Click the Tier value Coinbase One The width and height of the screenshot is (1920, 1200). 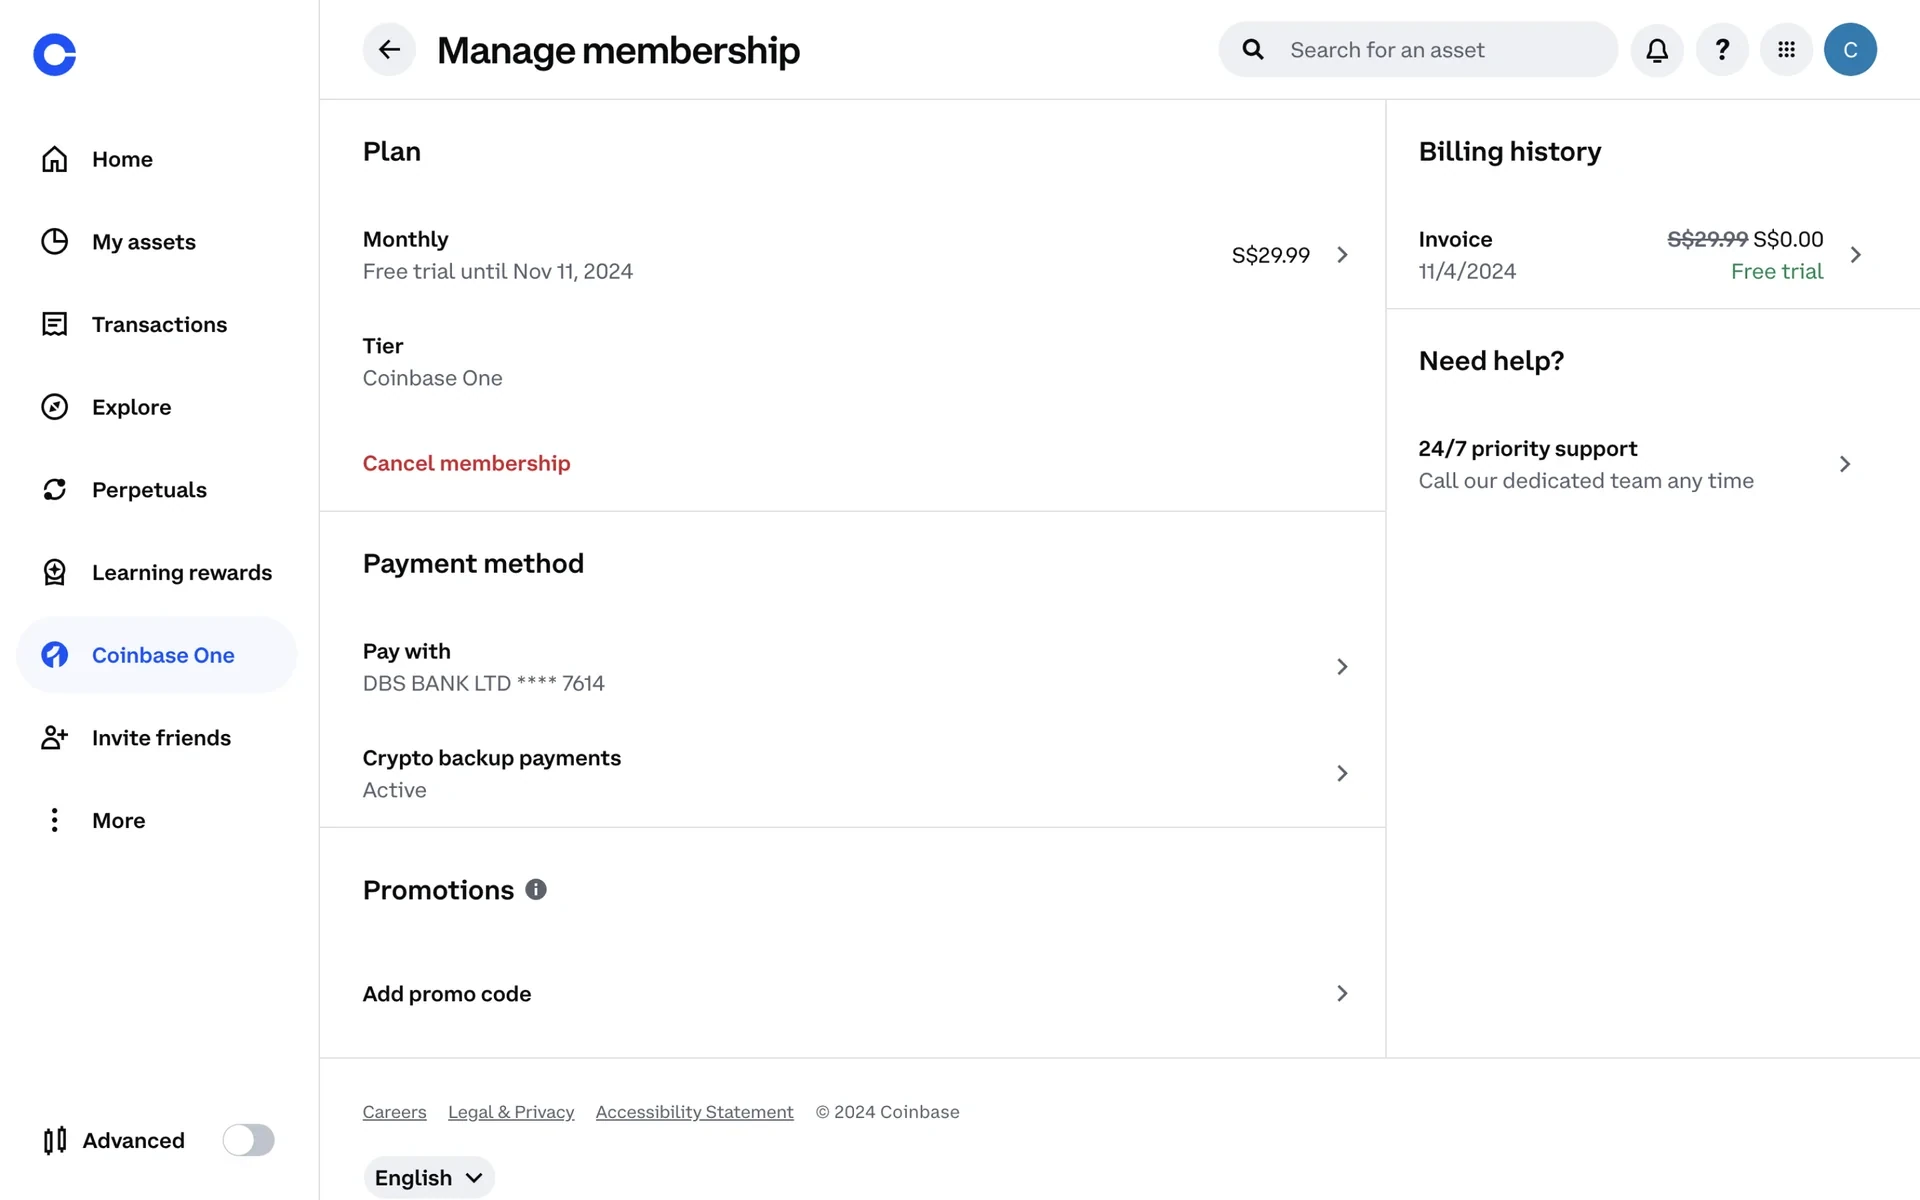[x=433, y=378]
